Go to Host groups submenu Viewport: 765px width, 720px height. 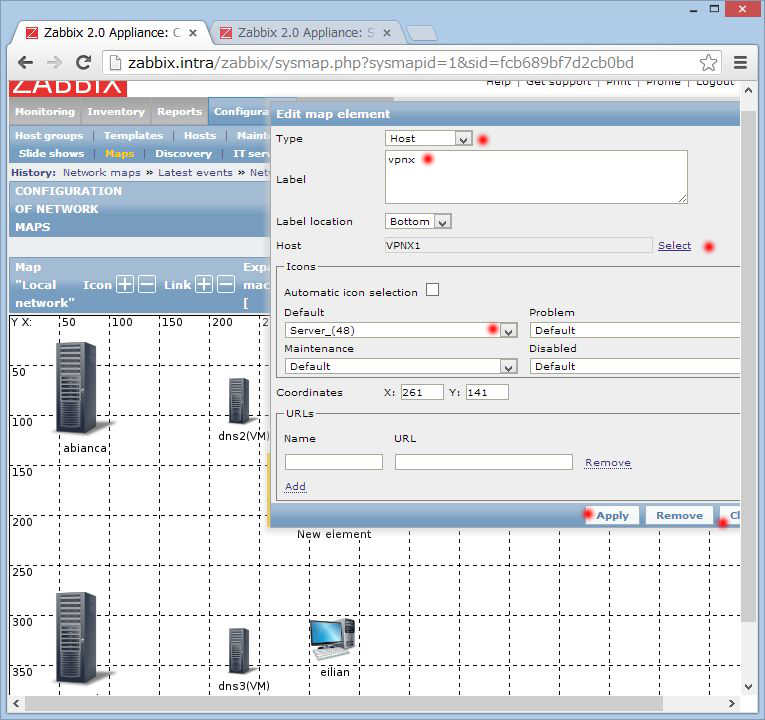point(49,136)
